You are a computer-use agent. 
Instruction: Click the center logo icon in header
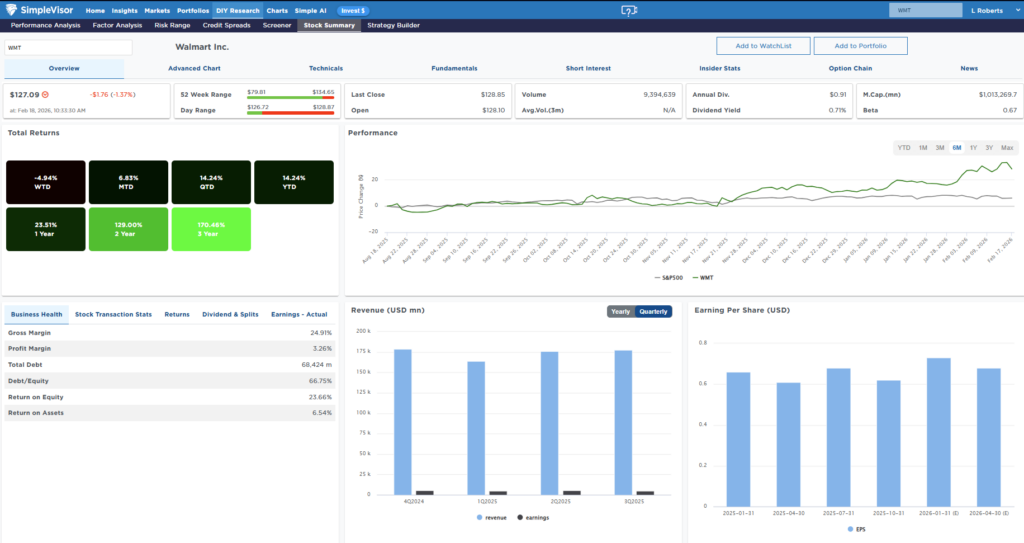click(x=630, y=10)
